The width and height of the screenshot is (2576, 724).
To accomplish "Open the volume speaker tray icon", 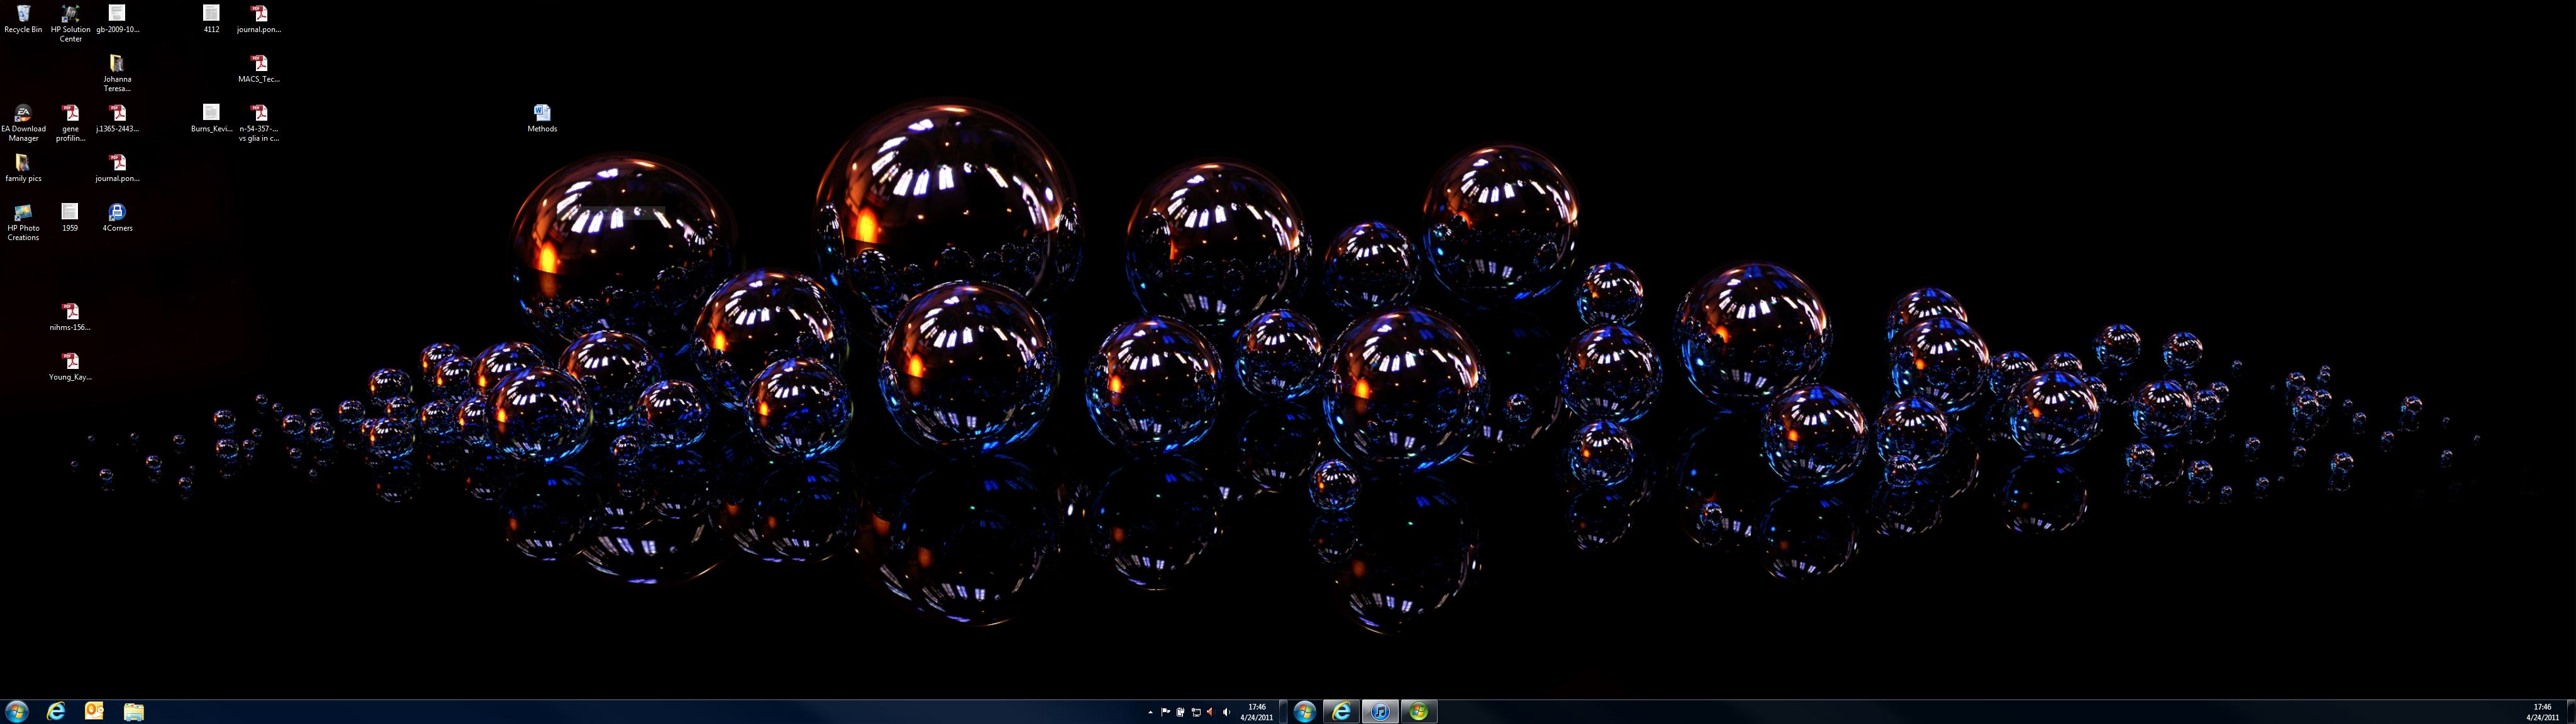I will tap(1226, 712).
